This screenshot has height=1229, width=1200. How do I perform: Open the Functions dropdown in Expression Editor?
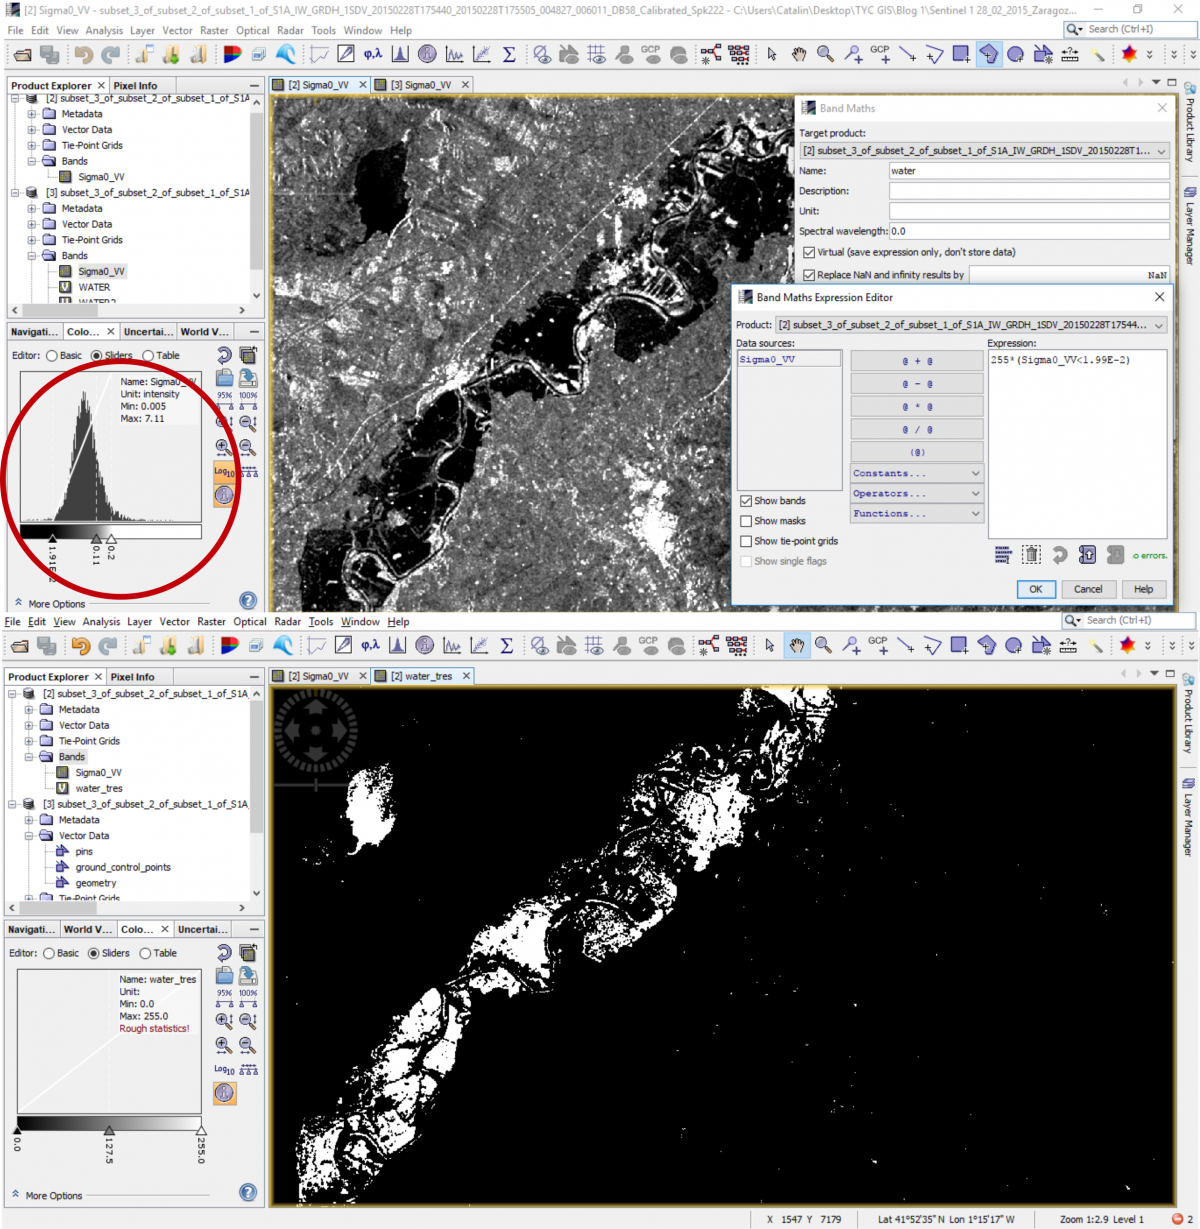(916, 513)
